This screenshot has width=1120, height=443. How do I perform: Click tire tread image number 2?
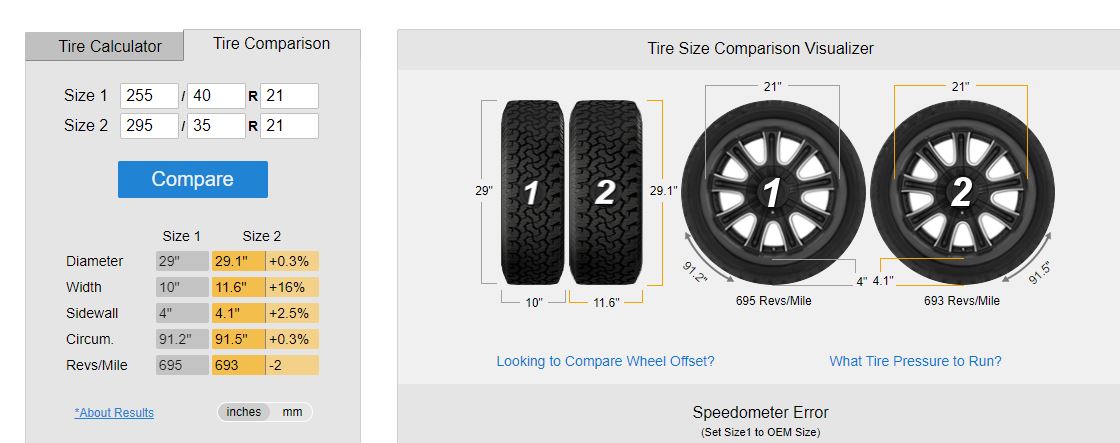point(604,192)
